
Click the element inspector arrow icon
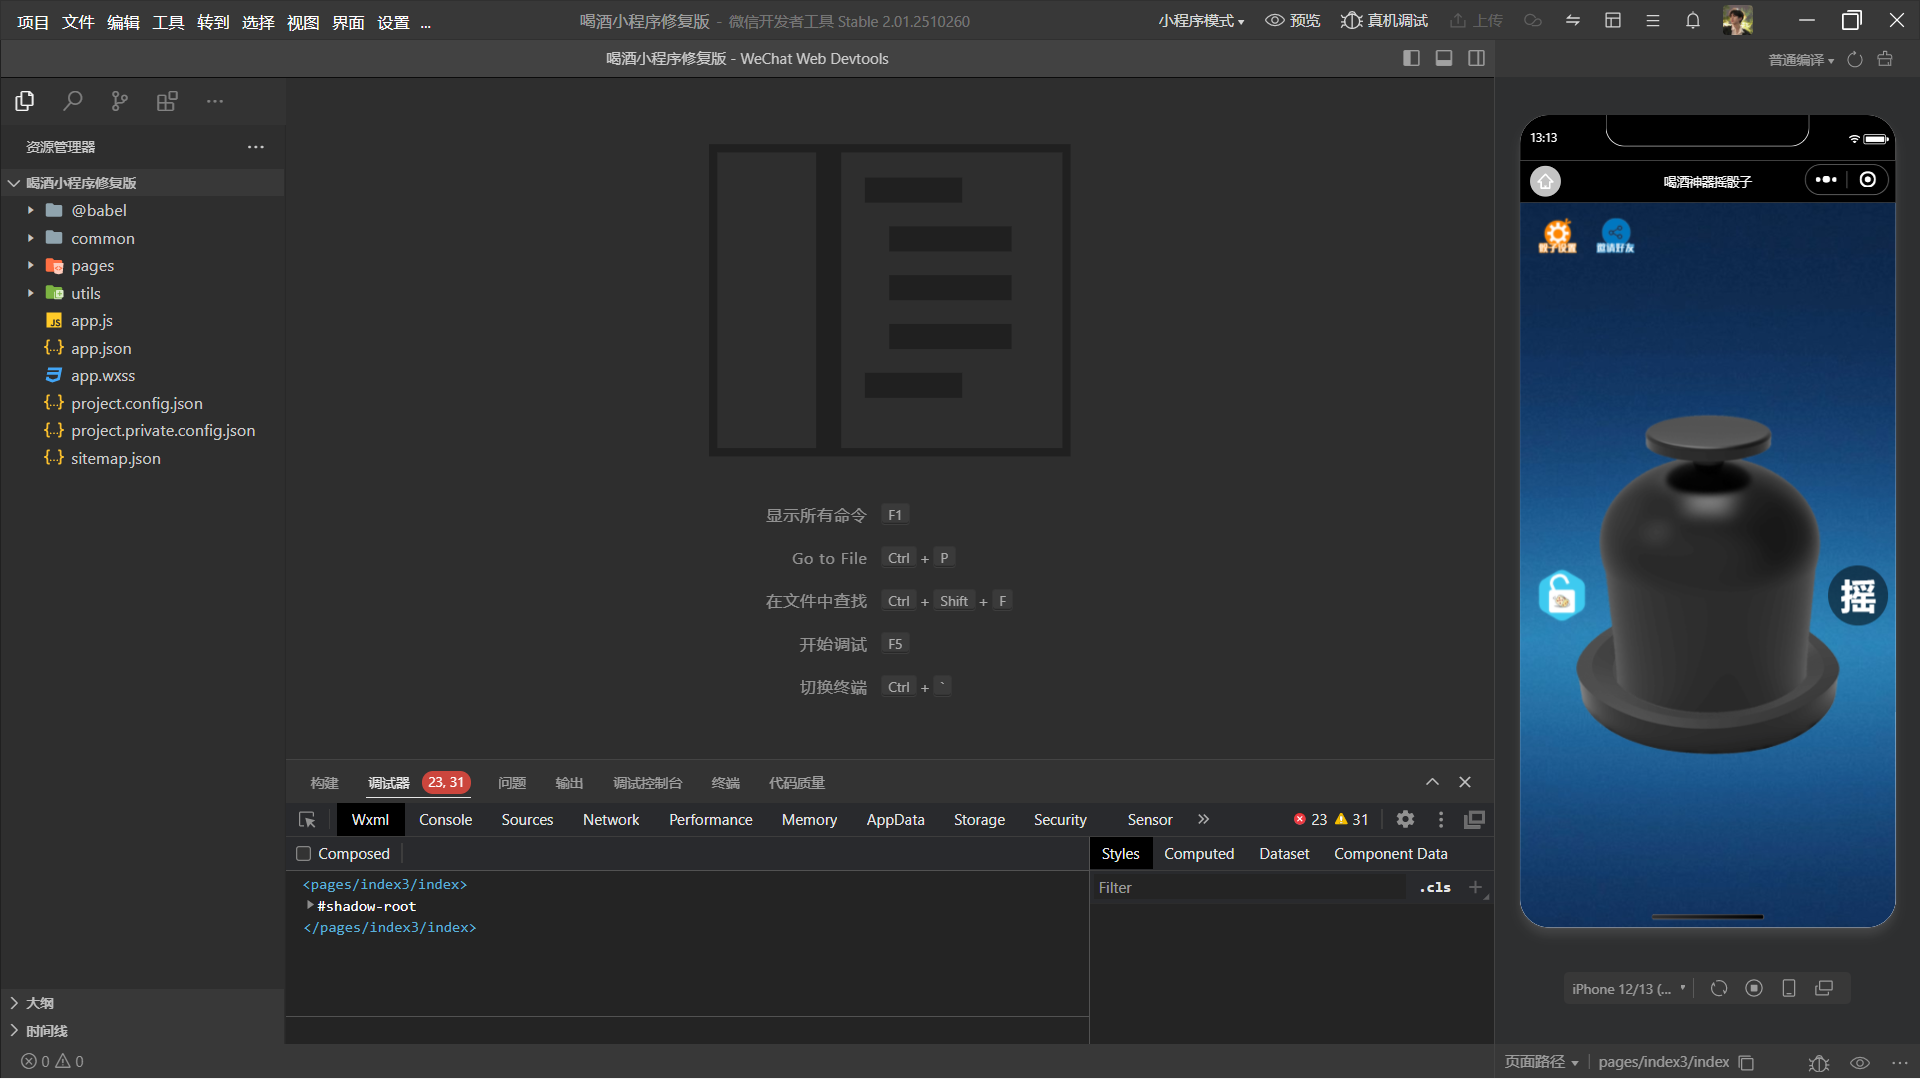coord(307,820)
